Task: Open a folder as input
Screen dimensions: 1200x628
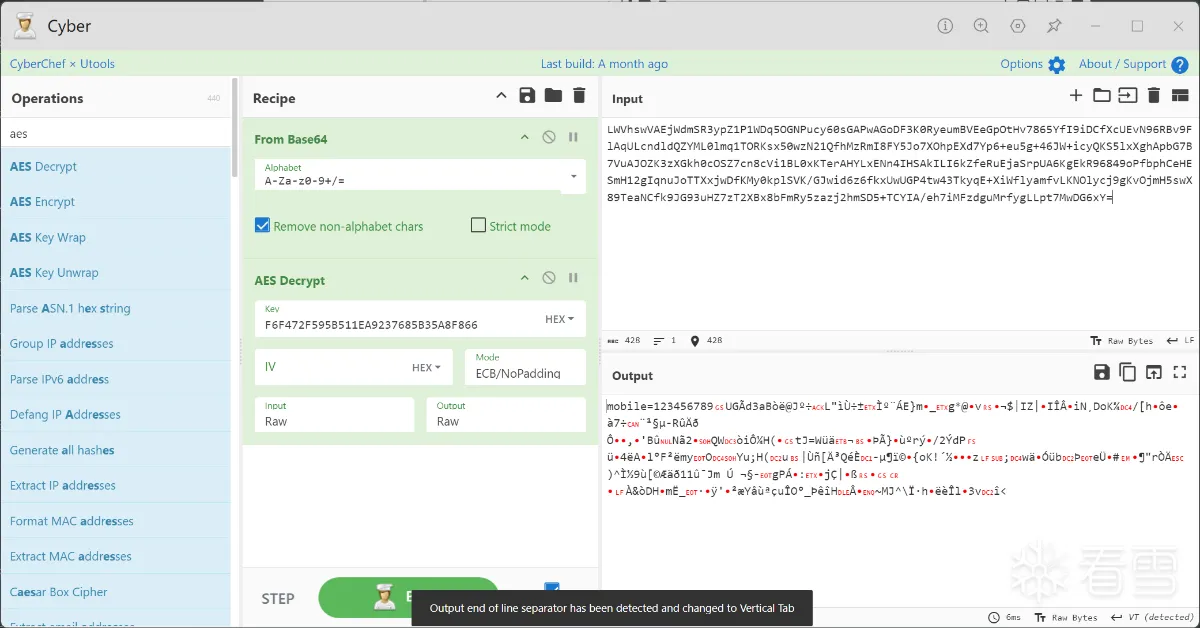Action: 1101,96
